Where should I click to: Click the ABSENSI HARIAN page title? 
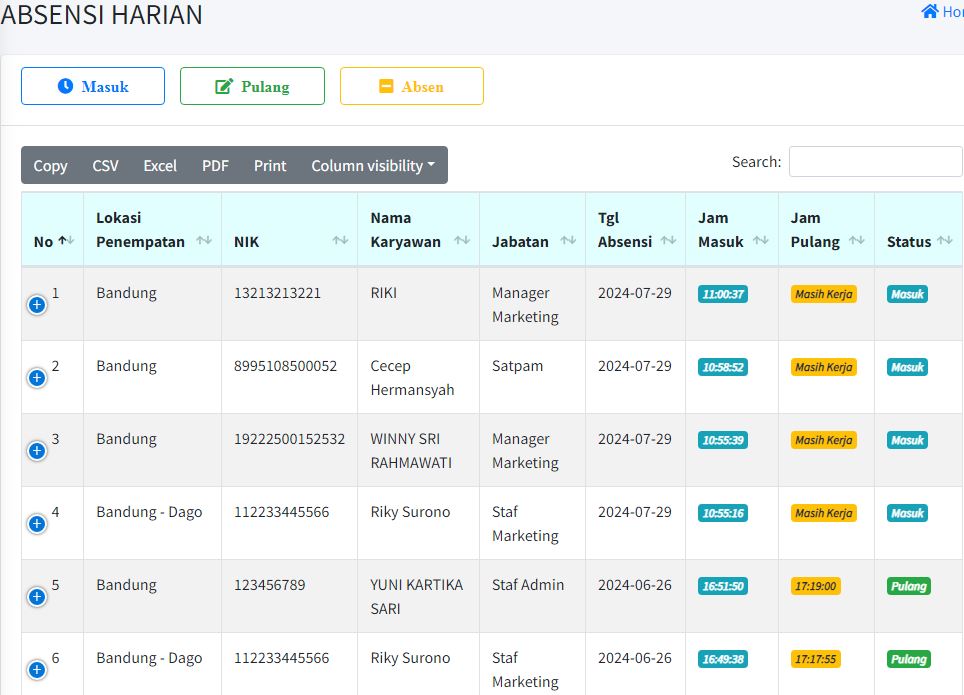(101, 15)
